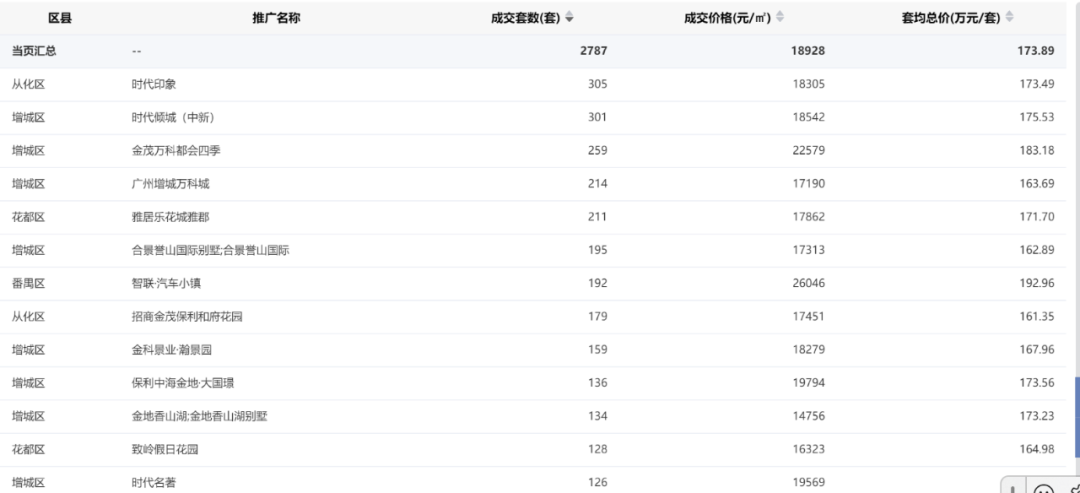Select project name 时代印象
This screenshot has height=493, width=1080.
click(x=154, y=84)
